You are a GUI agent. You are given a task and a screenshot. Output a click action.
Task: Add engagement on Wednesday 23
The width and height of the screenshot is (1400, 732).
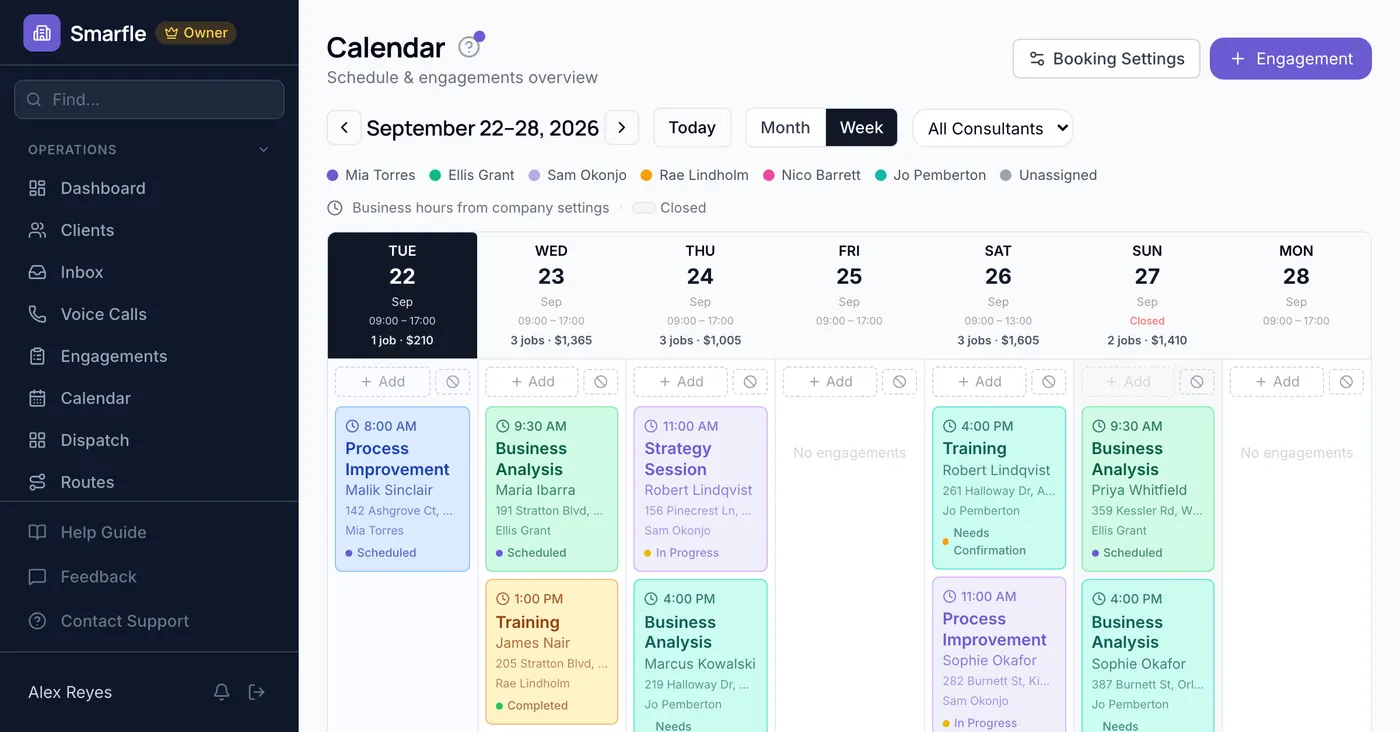[531, 382]
